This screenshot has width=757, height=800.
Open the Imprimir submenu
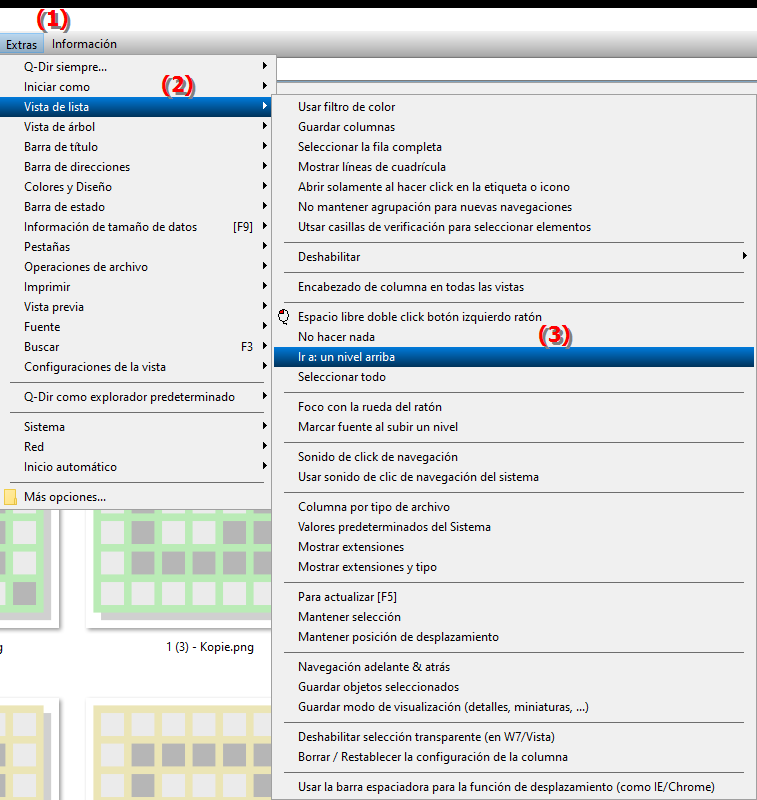pyautogui.click(x=137, y=287)
